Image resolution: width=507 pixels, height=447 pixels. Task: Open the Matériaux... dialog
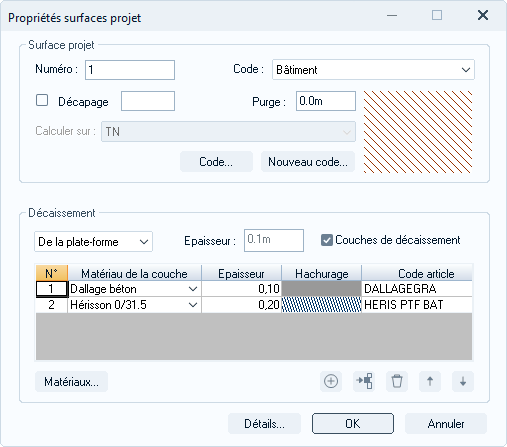point(71,382)
